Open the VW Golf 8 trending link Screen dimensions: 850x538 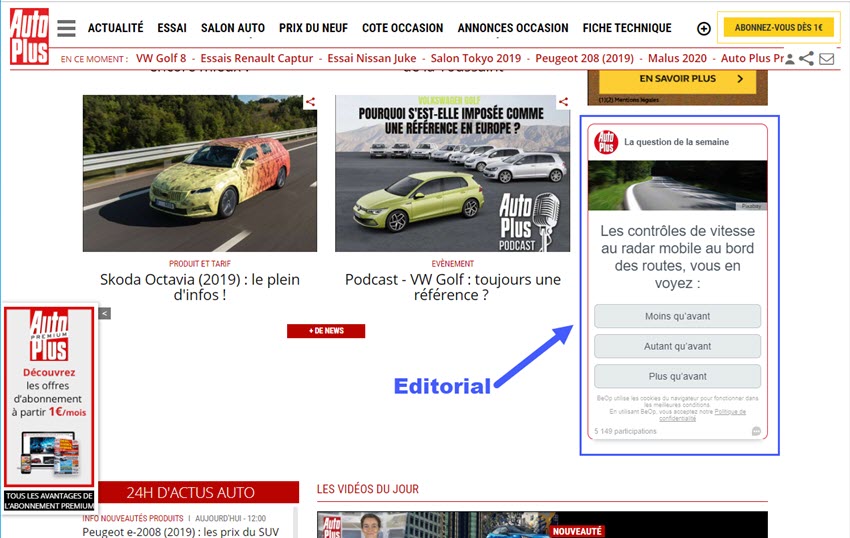[x=161, y=58]
